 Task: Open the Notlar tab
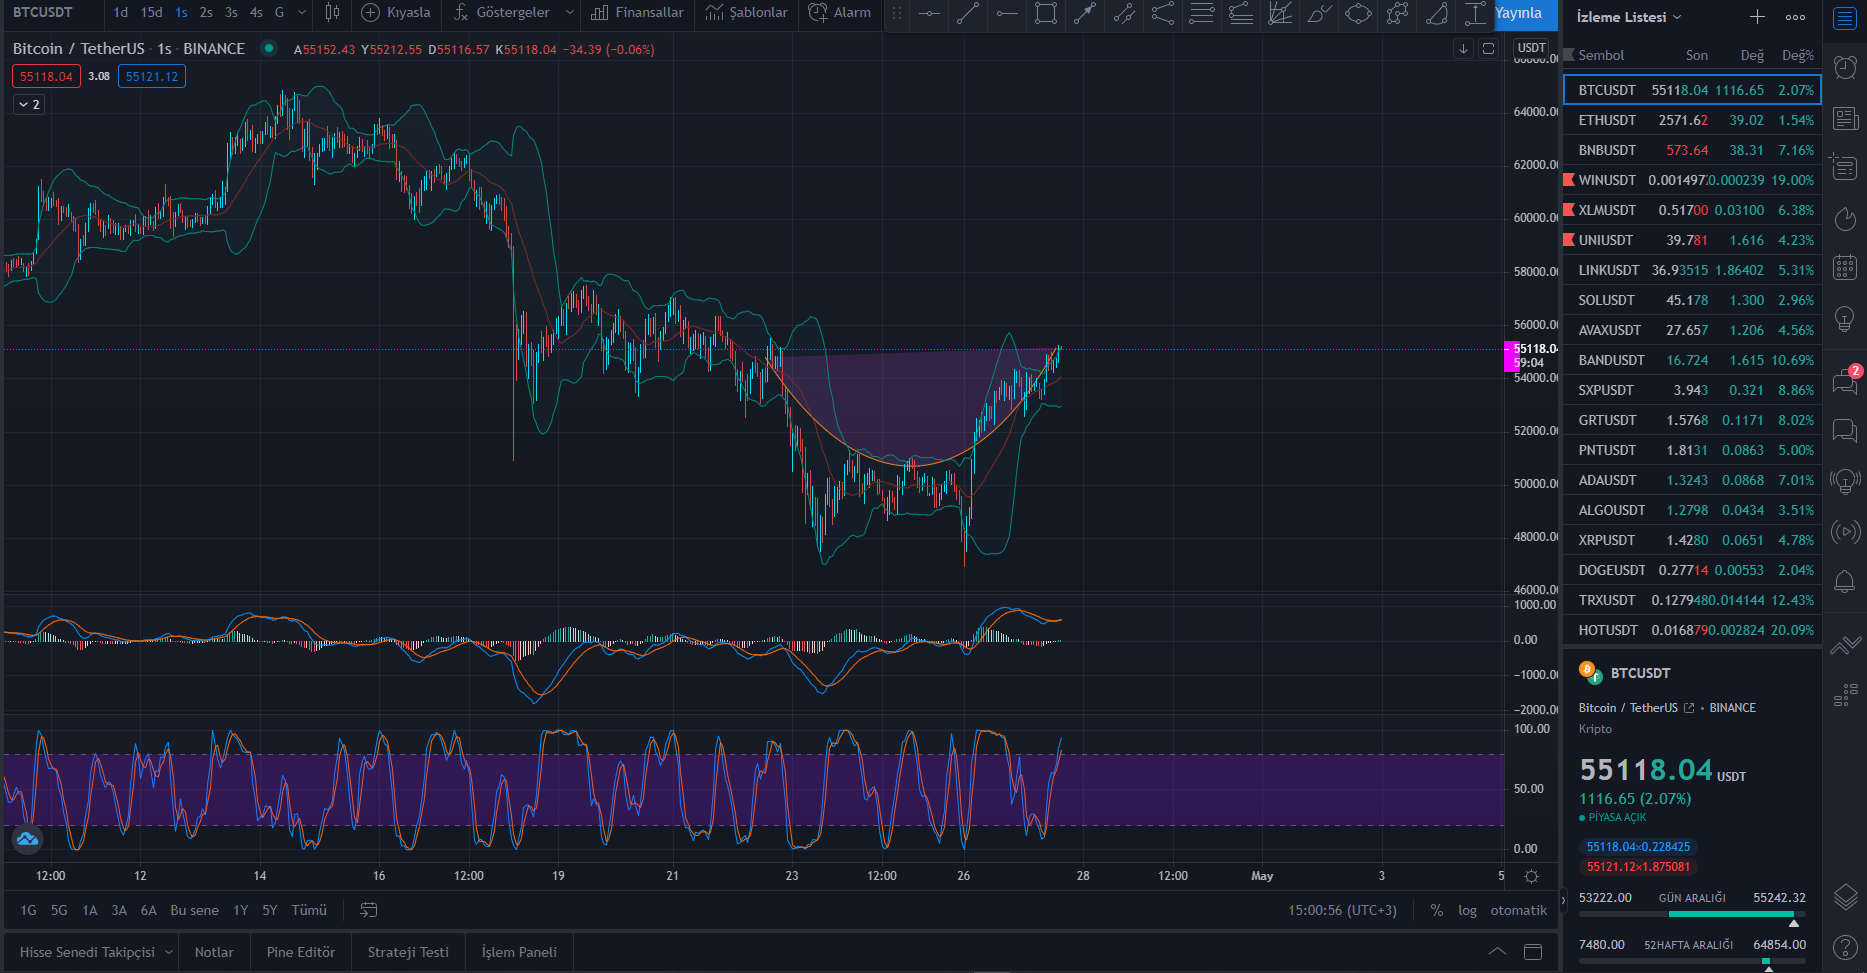[214, 952]
